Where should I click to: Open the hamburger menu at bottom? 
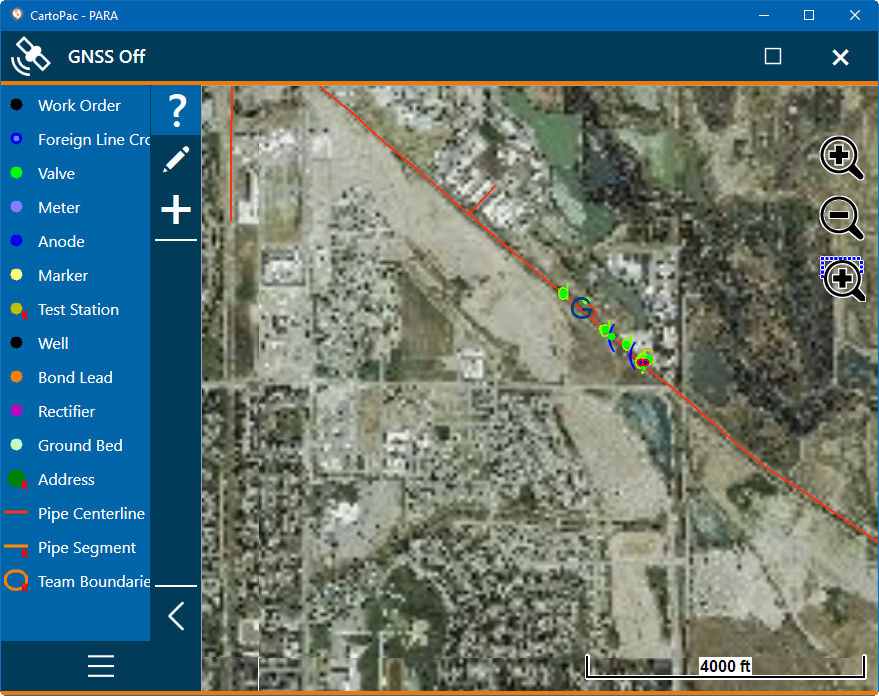tap(101, 666)
